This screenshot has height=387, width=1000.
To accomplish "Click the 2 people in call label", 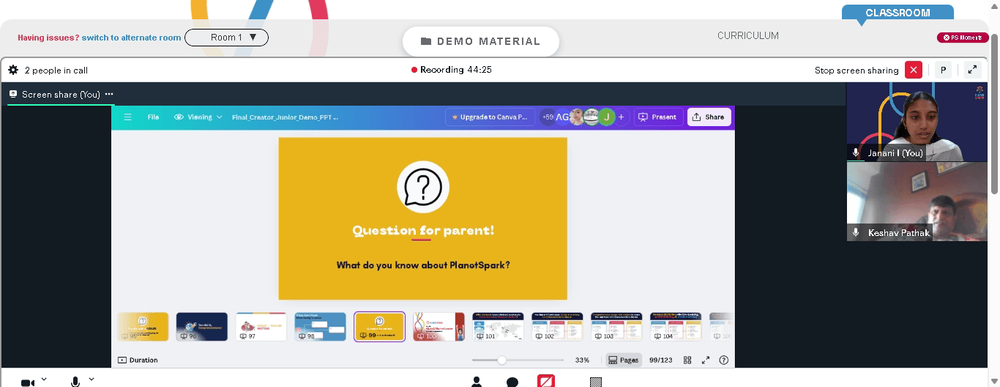I will [56, 71].
